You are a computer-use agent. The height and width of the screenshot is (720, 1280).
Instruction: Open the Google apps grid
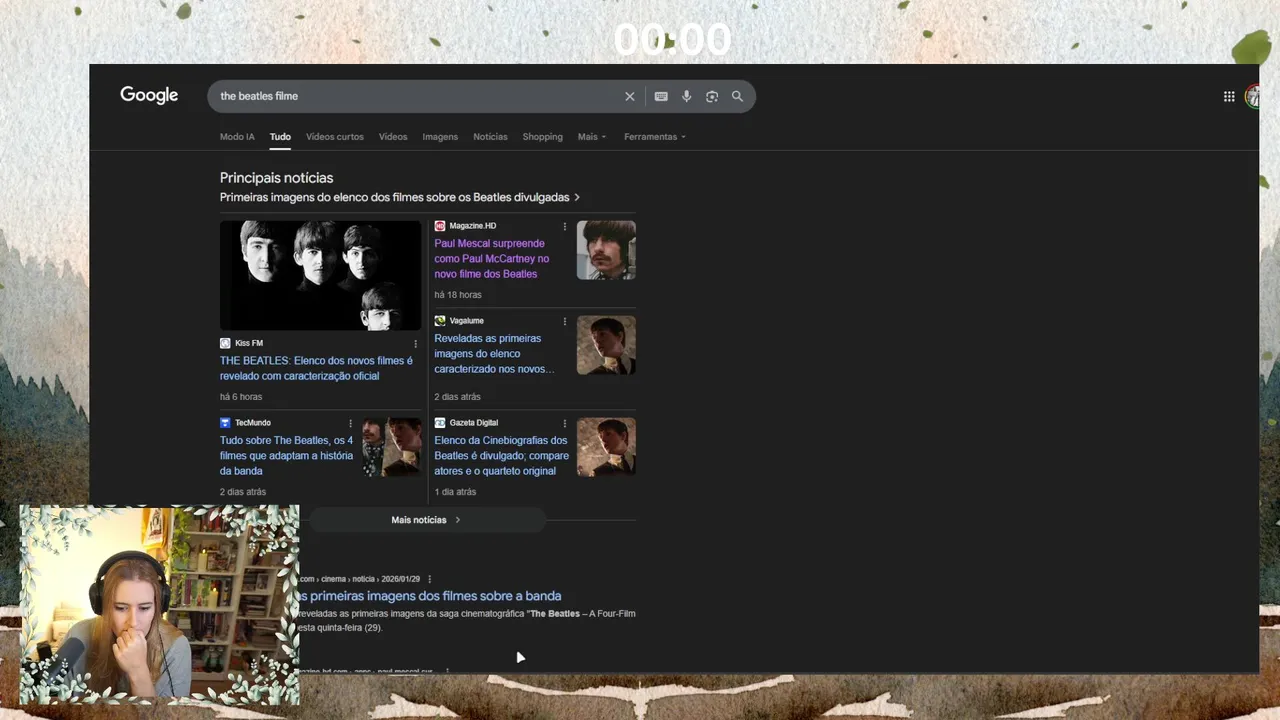click(x=1229, y=96)
